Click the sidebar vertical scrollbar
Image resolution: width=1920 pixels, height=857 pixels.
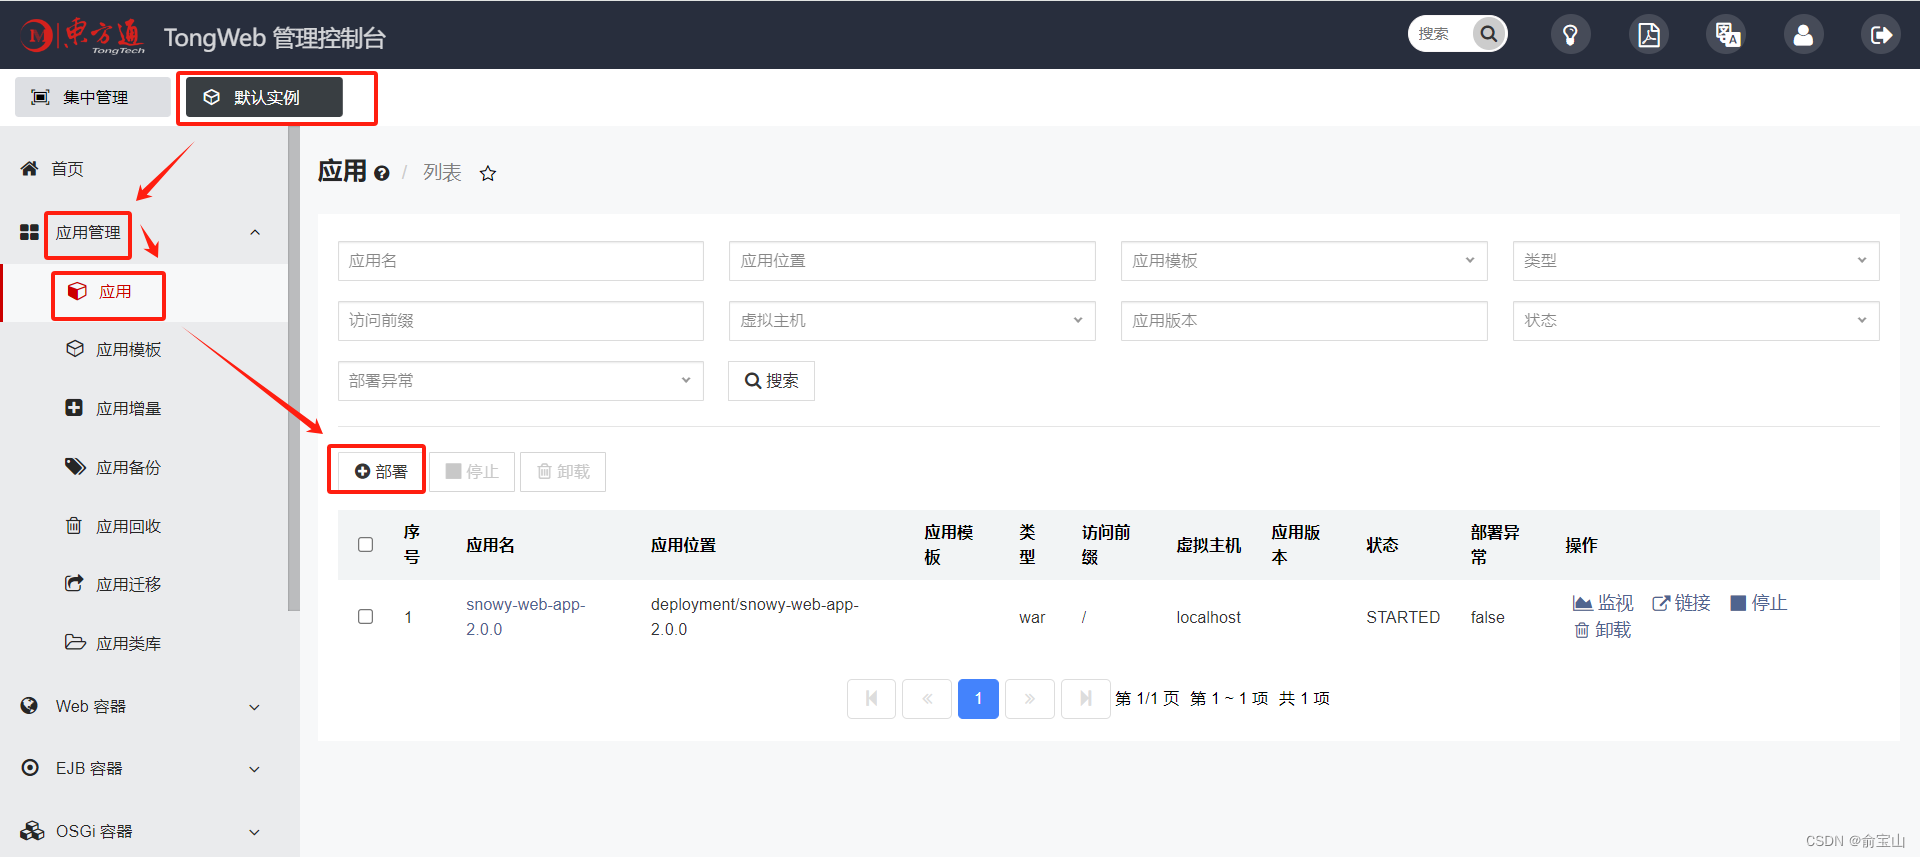click(293, 368)
